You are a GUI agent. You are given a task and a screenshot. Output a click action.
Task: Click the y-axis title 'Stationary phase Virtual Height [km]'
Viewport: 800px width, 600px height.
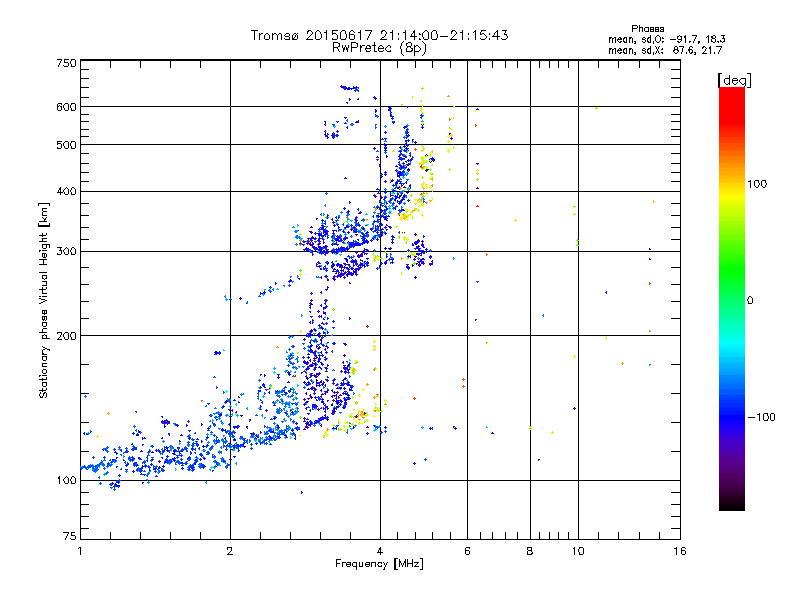[43, 300]
